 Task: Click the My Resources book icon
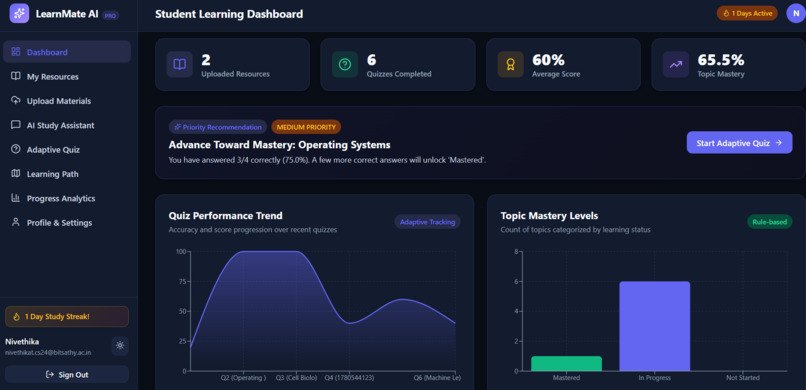(x=15, y=76)
